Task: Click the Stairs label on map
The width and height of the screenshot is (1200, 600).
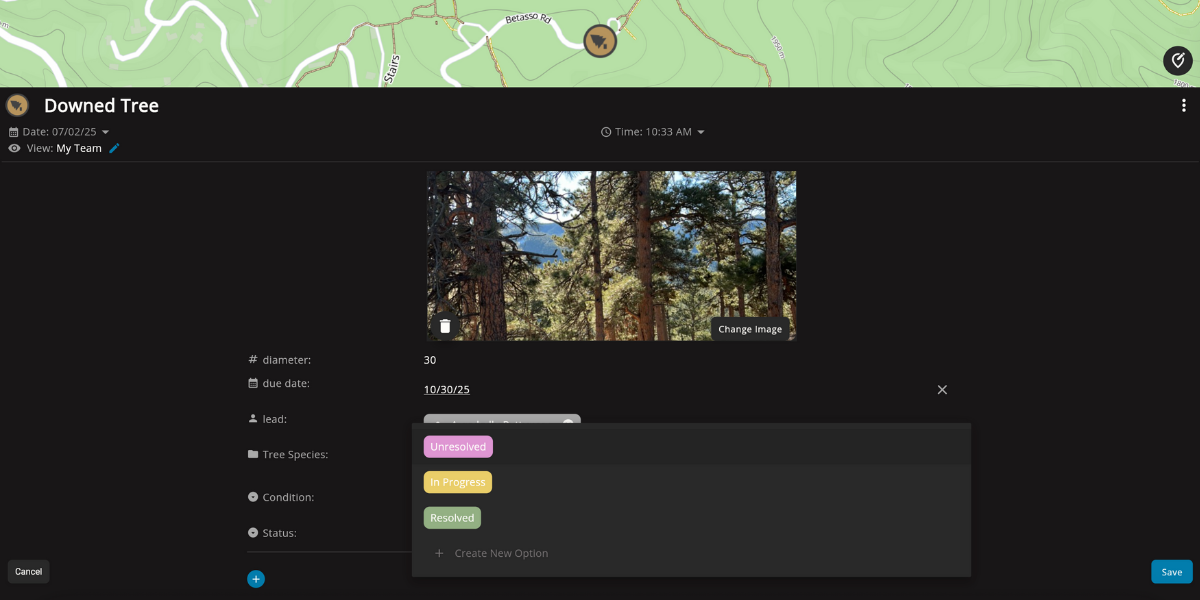Action: coord(393,68)
